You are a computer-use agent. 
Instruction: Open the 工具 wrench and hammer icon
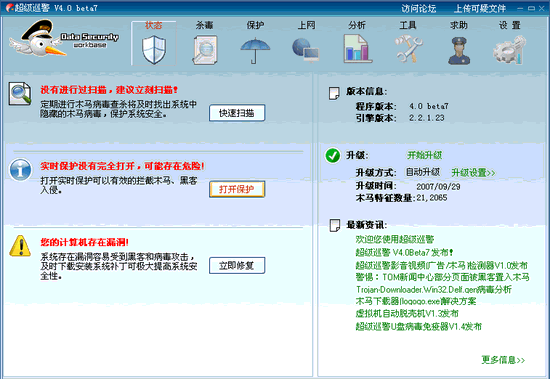(x=408, y=49)
